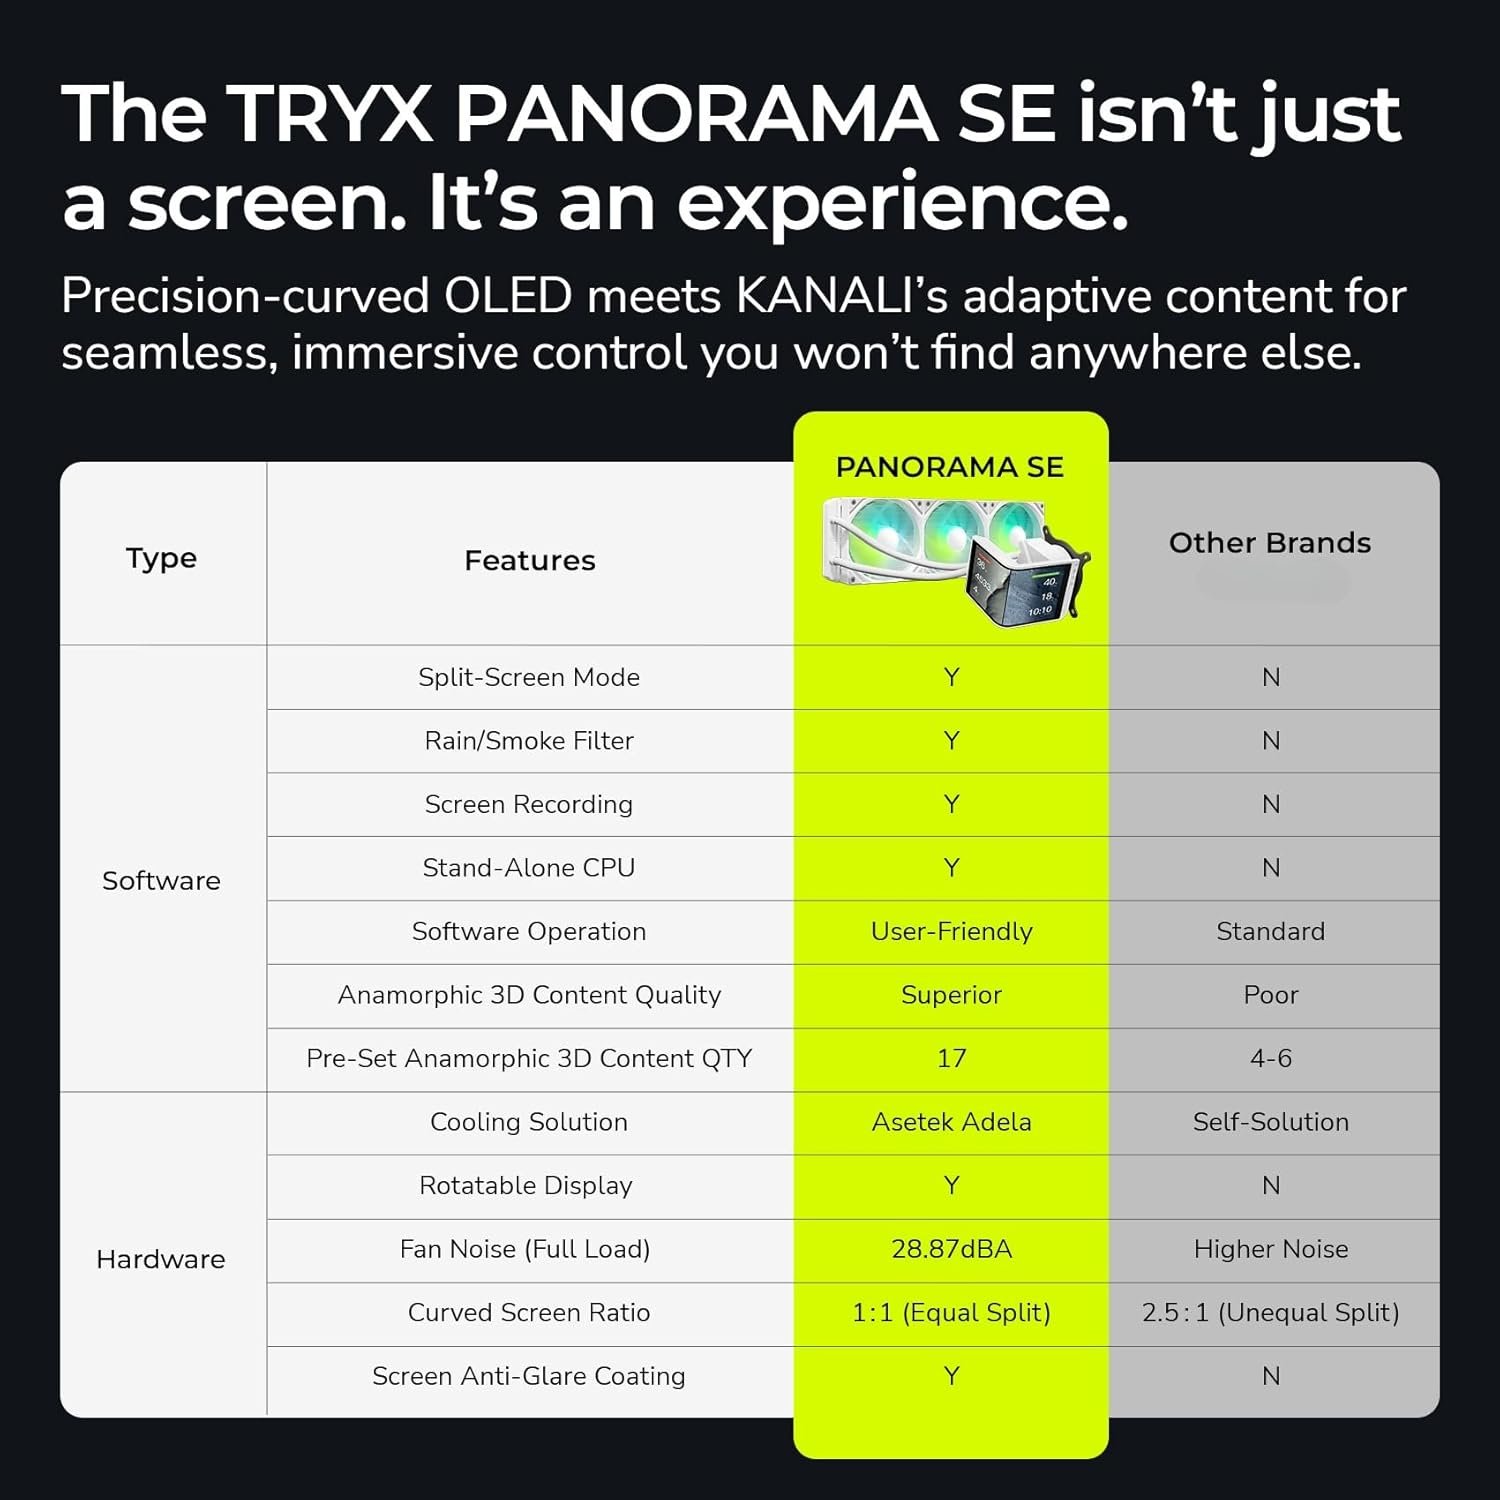Select the Split-Screen Mode feature row
Screen dimensions: 1500x1500
[529, 677]
